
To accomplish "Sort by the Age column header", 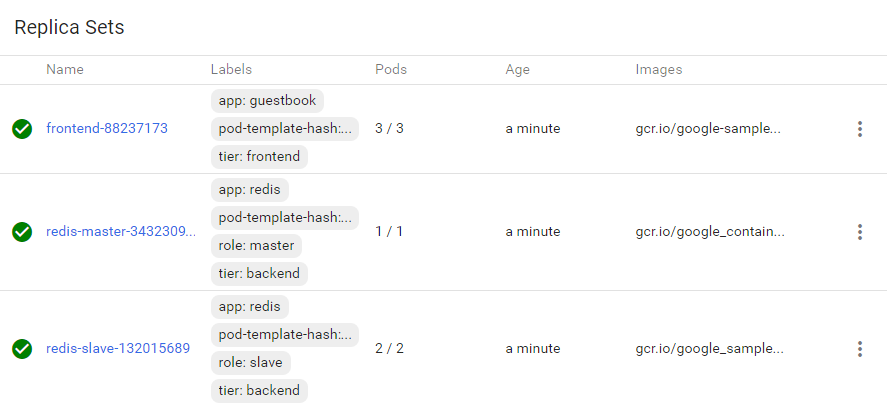I will [x=517, y=70].
